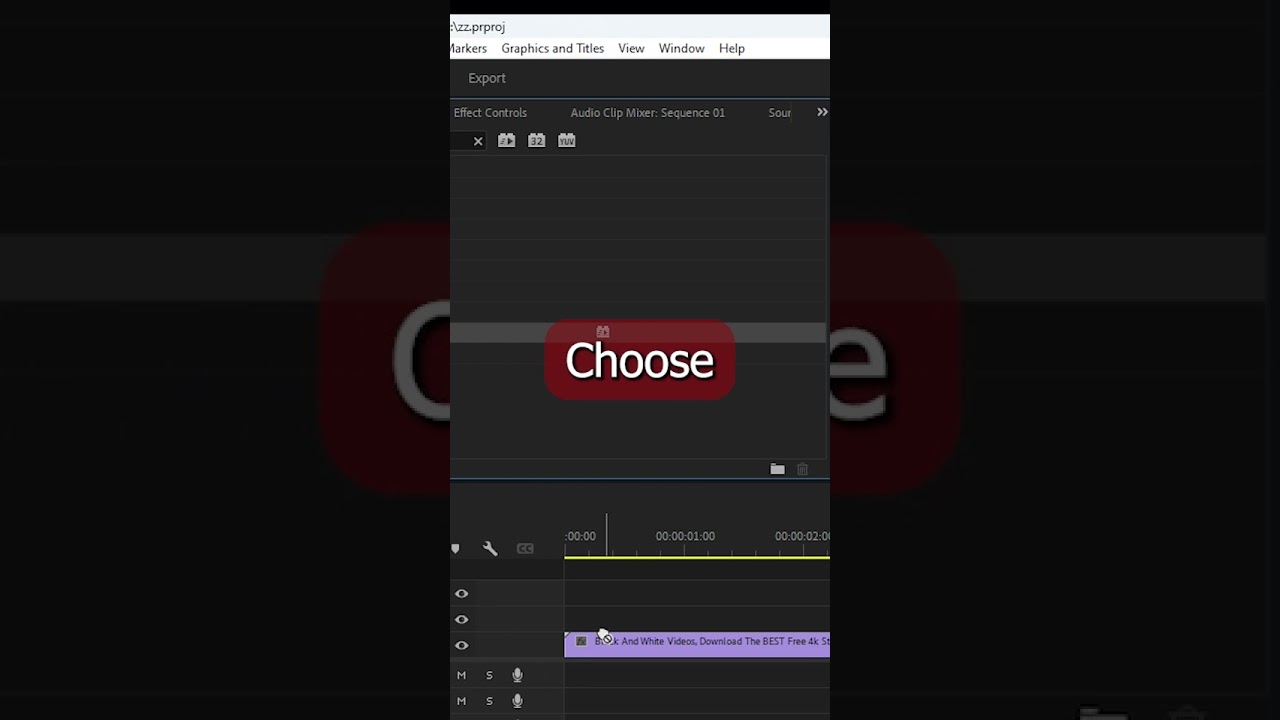Click the fx badge on the purple clip
This screenshot has width=1280, height=720.
(581, 641)
